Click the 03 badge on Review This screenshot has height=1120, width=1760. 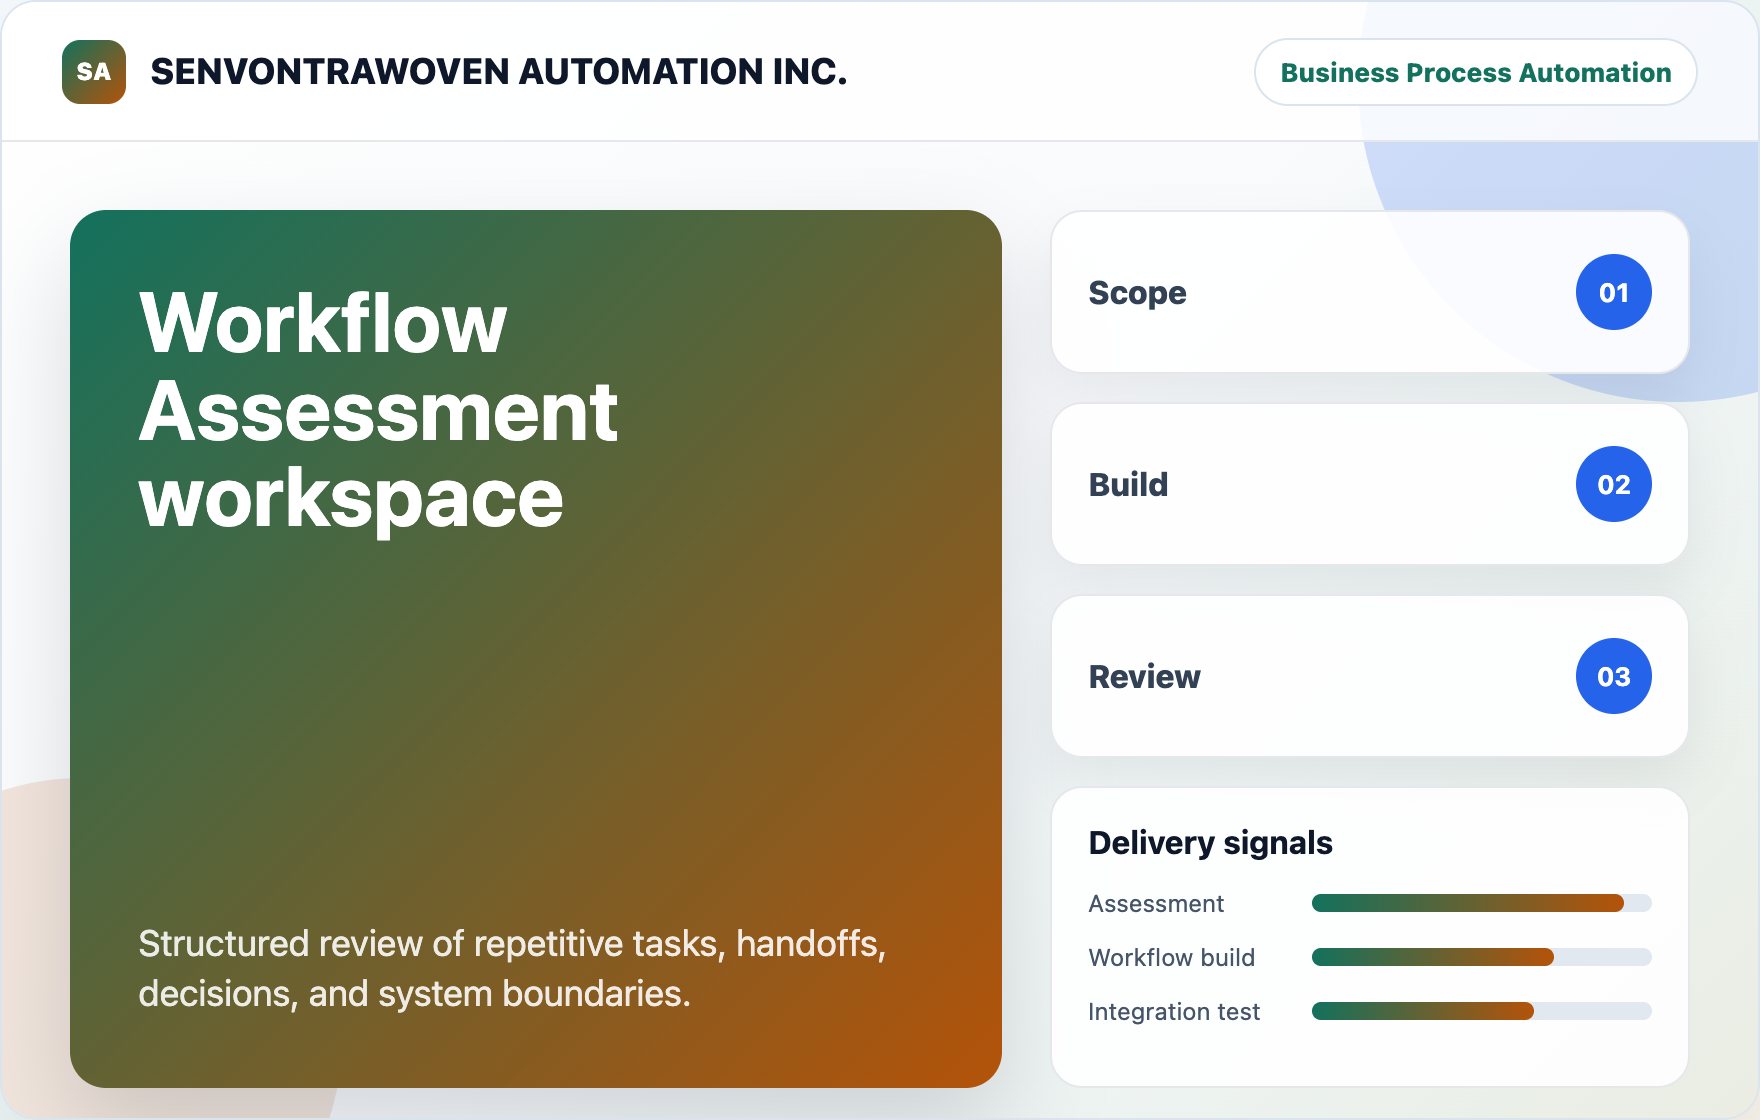1613,676
